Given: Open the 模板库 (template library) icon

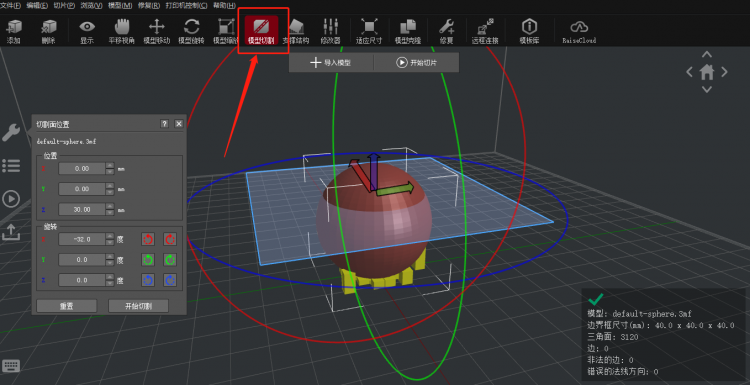Looking at the screenshot, I should (529, 31).
